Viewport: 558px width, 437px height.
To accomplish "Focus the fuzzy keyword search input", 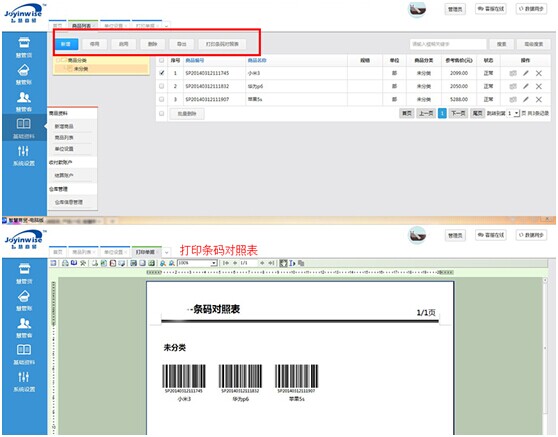I will pos(448,44).
